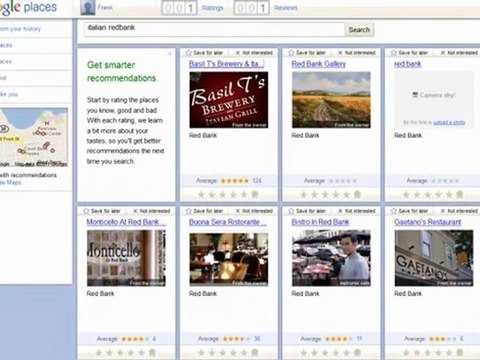Click Save for later star on Gaetano's card
Image resolution: width=480 pixels, height=360 pixels.
pyautogui.click(x=394, y=211)
